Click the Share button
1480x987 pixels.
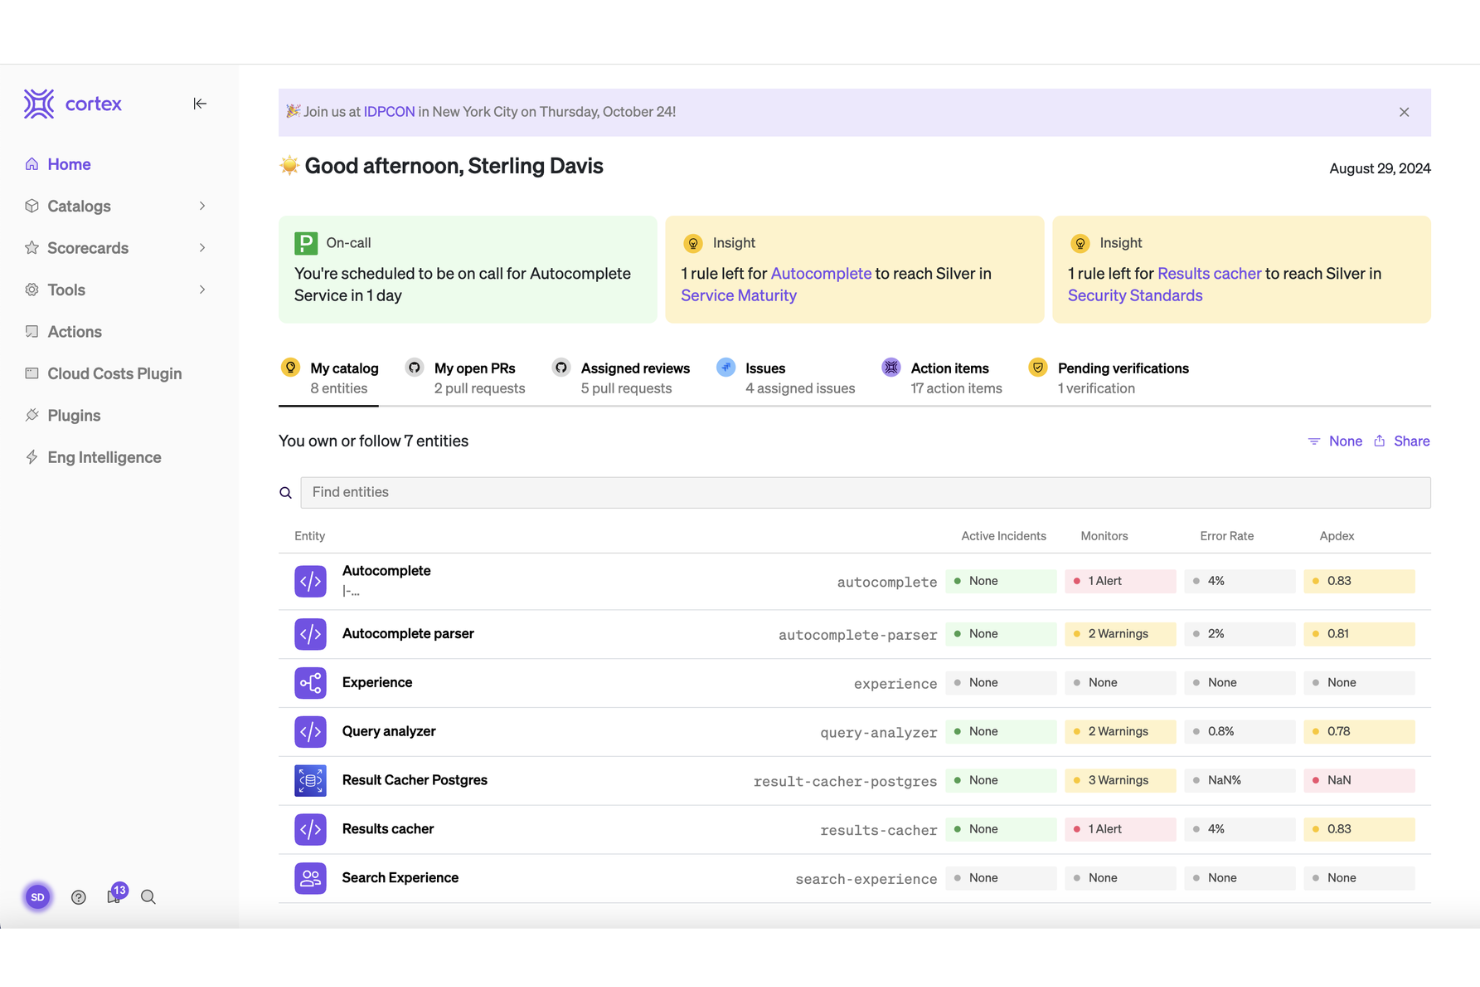pyautogui.click(x=1401, y=441)
